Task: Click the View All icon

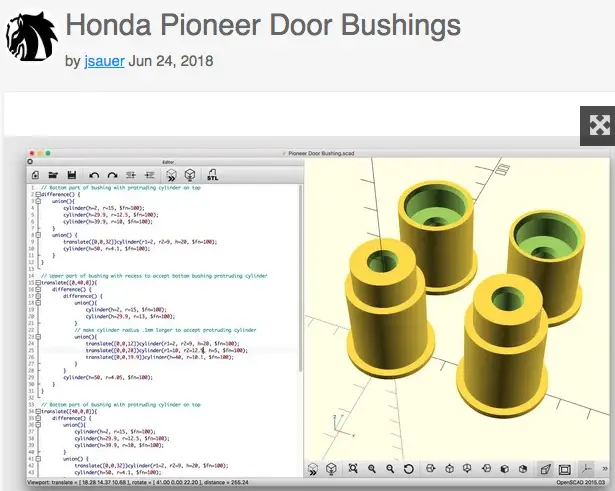Action: click(x=353, y=468)
